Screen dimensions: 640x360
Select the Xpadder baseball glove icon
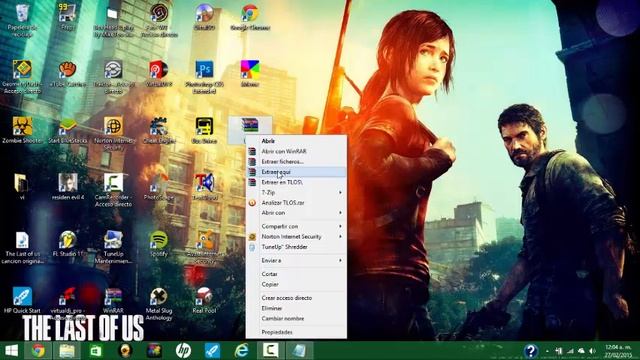coord(68,73)
